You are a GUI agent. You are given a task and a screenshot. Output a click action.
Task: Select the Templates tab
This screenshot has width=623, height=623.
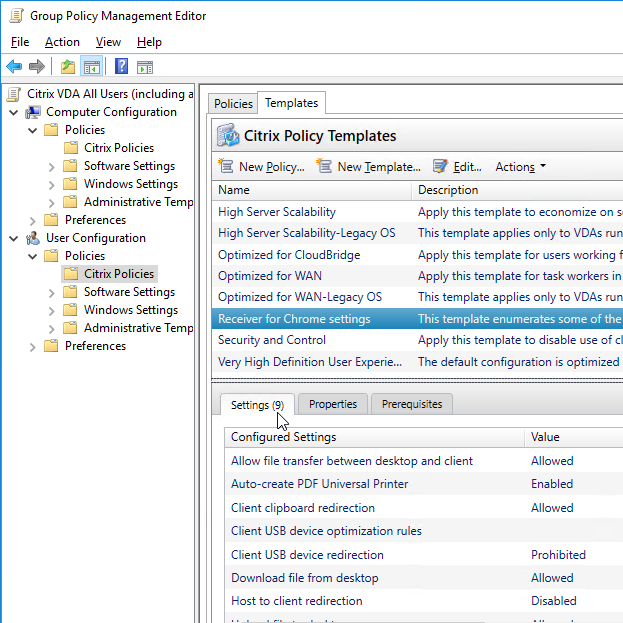(291, 103)
